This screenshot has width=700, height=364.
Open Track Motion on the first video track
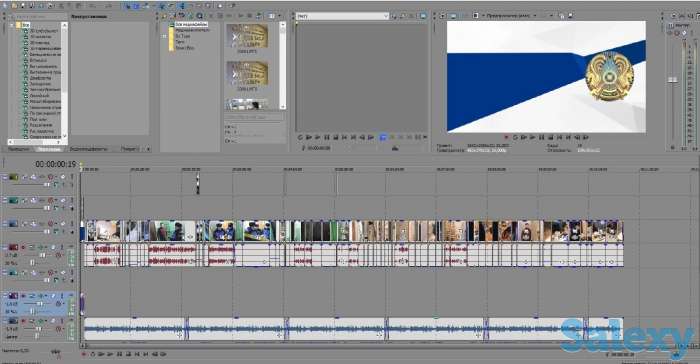(x=33, y=177)
